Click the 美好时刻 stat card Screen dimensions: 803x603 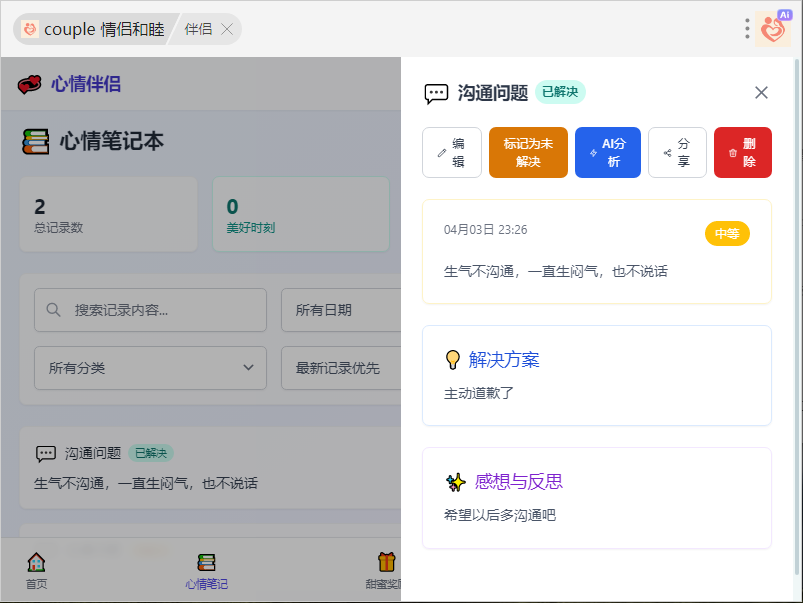coord(301,214)
